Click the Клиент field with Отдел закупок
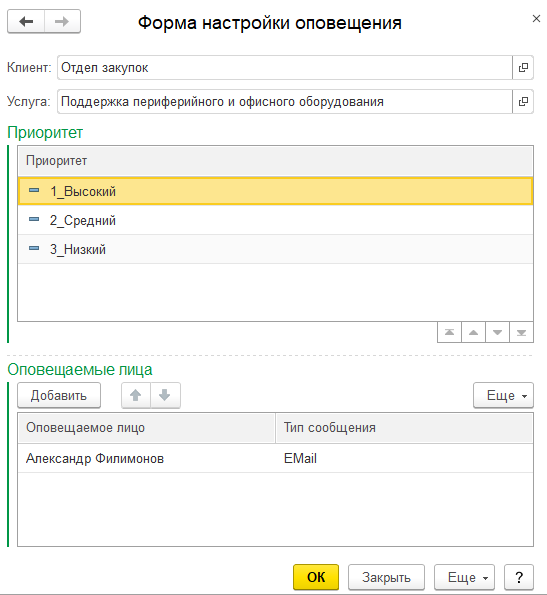 (x=285, y=68)
